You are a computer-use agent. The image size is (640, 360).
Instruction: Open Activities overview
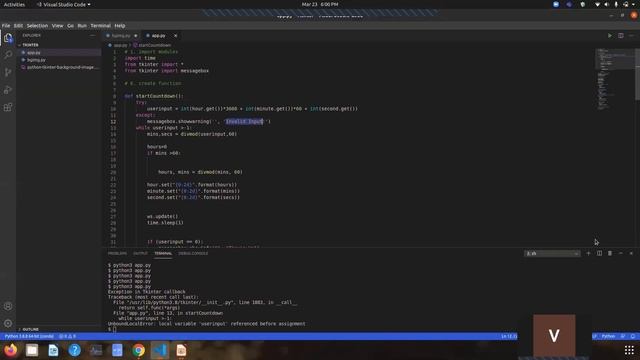(x=14, y=4)
